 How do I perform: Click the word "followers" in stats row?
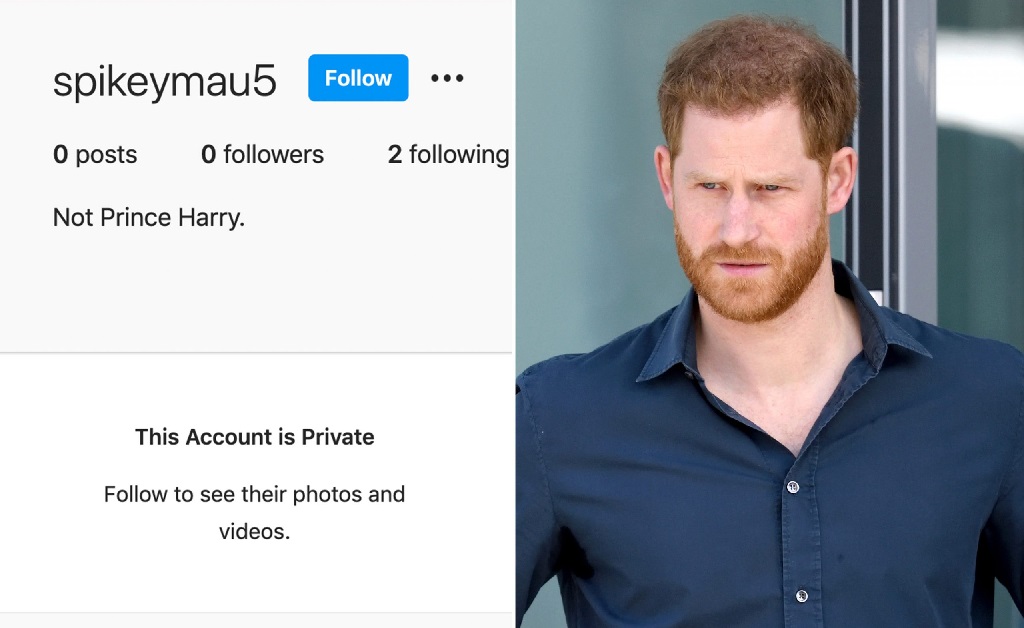[273, 155]
